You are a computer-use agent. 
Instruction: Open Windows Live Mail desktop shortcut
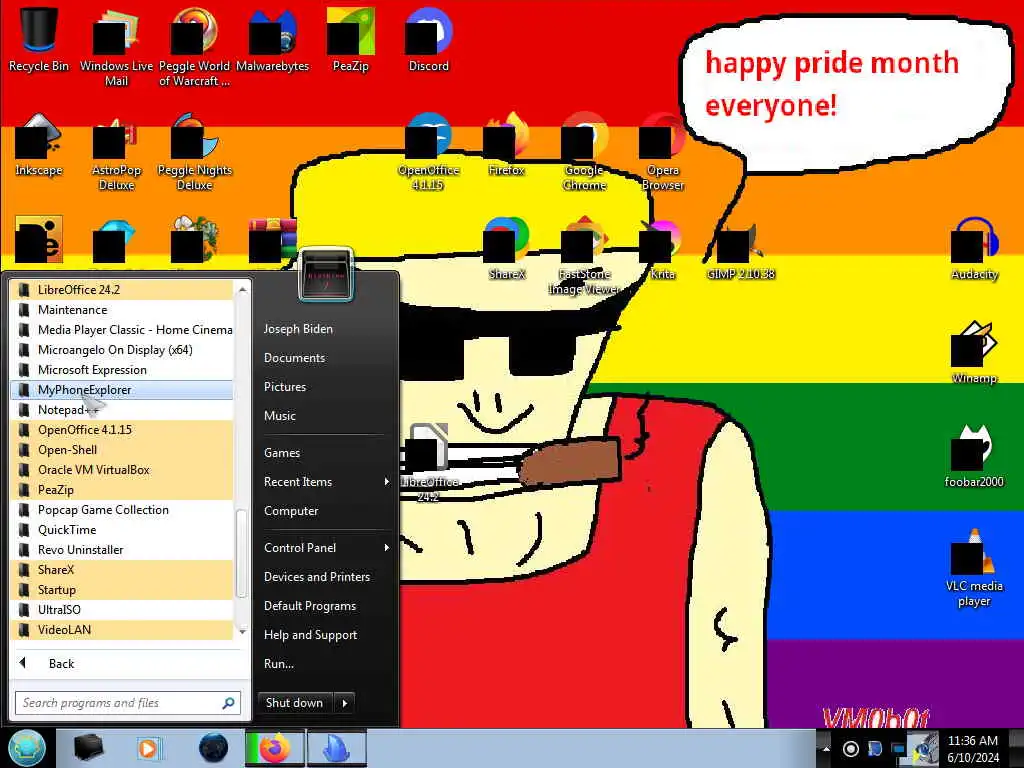pos(116,47)
